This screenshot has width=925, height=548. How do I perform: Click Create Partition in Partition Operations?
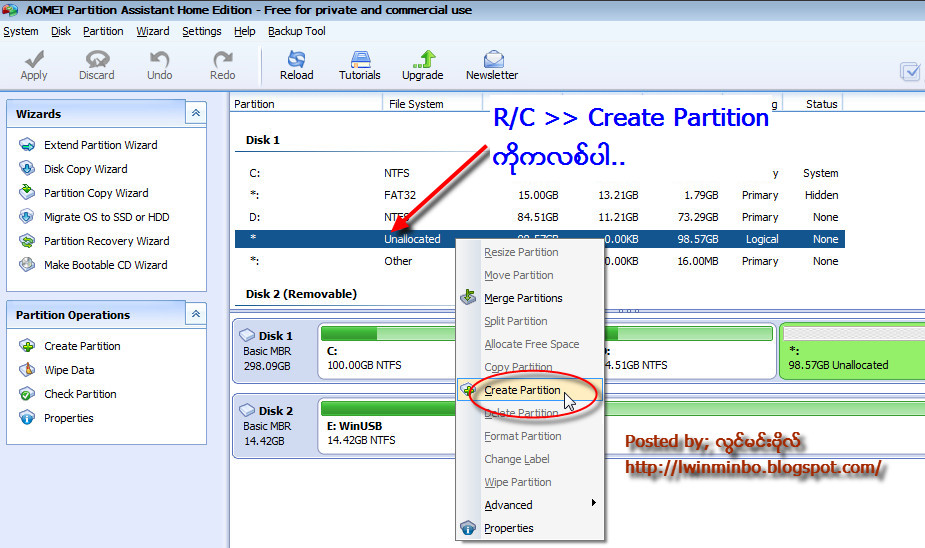(x=82, y=346)
